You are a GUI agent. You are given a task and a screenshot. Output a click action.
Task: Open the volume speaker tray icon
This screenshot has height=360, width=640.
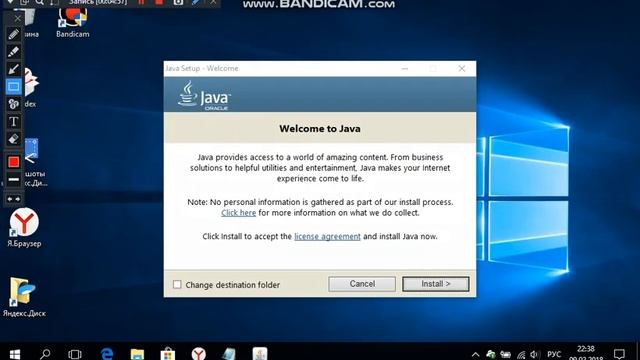[x=535, y=354]
